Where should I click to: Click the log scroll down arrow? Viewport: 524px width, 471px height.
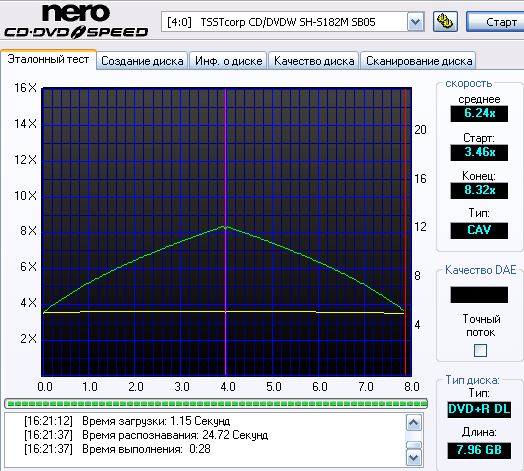414,457
